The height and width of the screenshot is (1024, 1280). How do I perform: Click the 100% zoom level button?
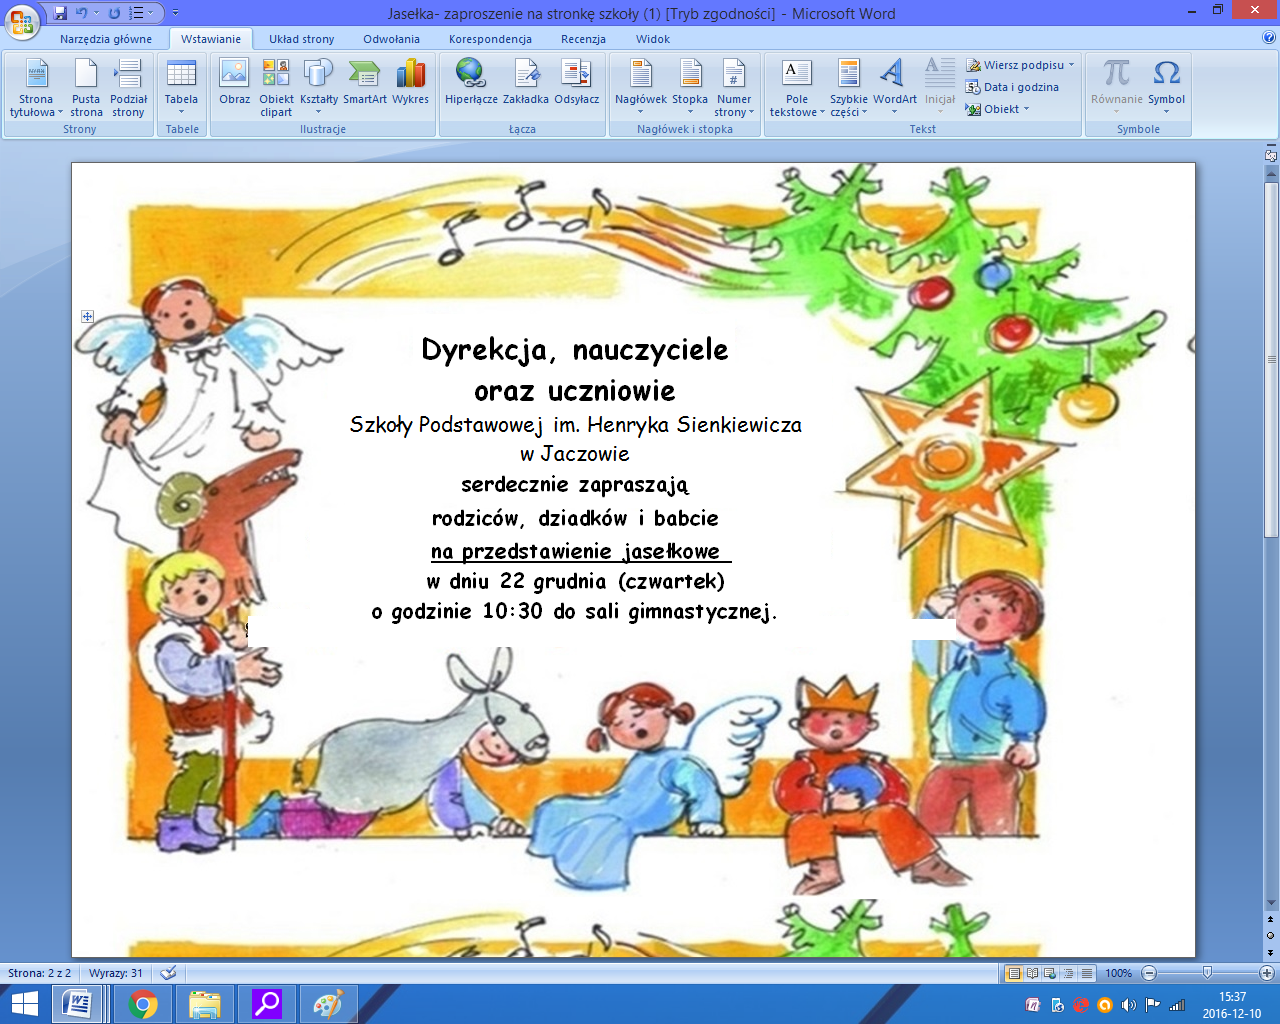coord(1118,973)
